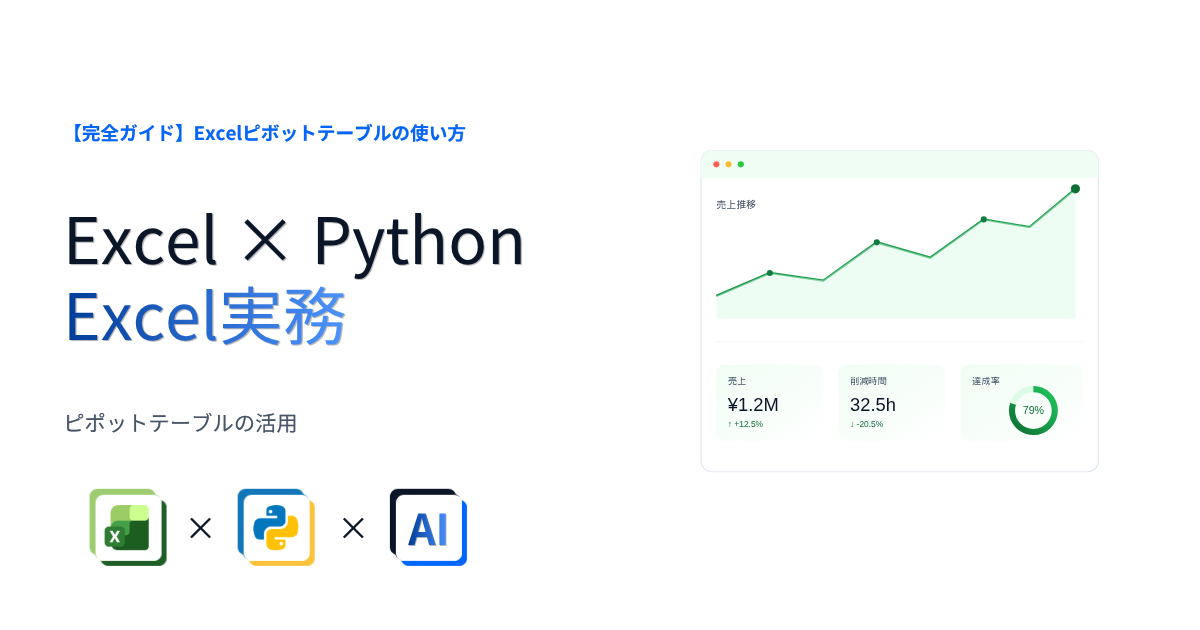This screenshot has width=1200, height=630.
Task: Click the blue AI icon
Action: (x=428, y=527)
